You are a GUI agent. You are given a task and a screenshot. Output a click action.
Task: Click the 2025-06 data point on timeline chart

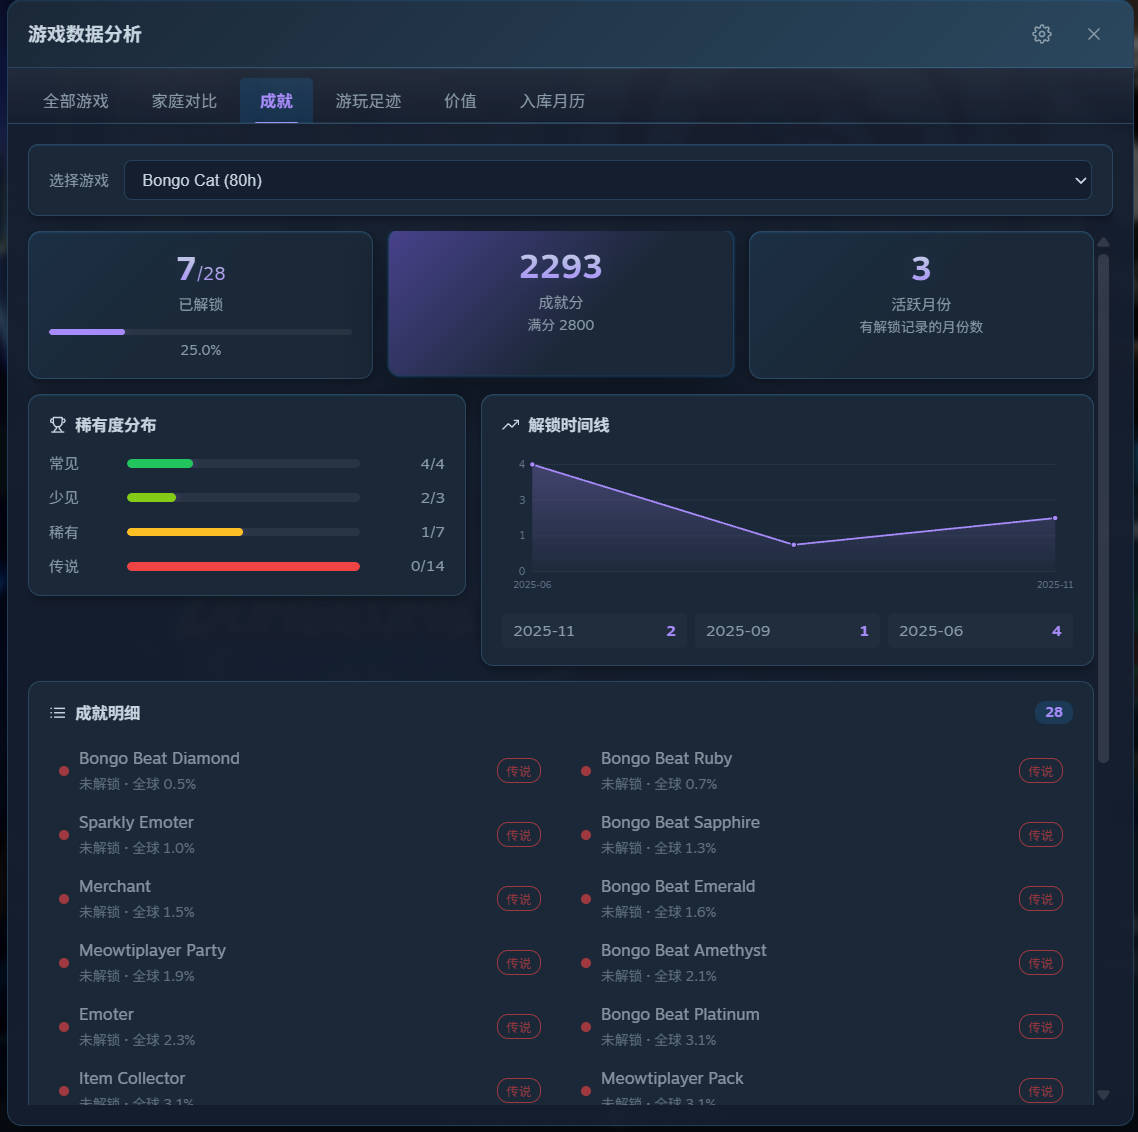(x=532, y=464)
